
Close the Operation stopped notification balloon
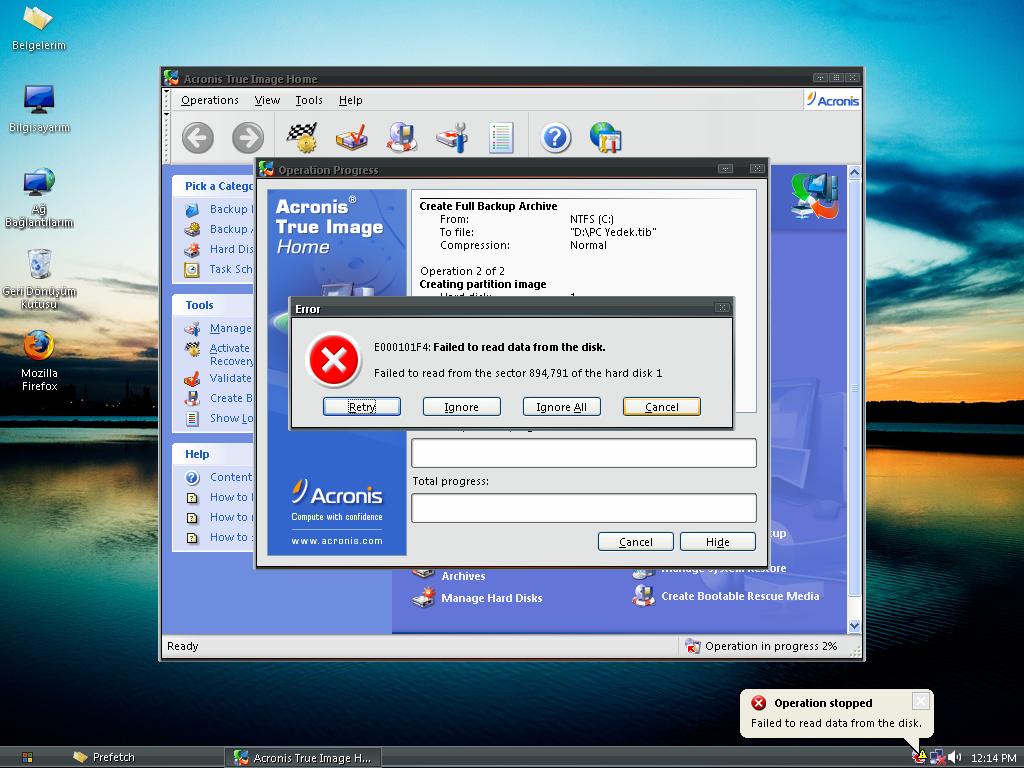point(920,701)
